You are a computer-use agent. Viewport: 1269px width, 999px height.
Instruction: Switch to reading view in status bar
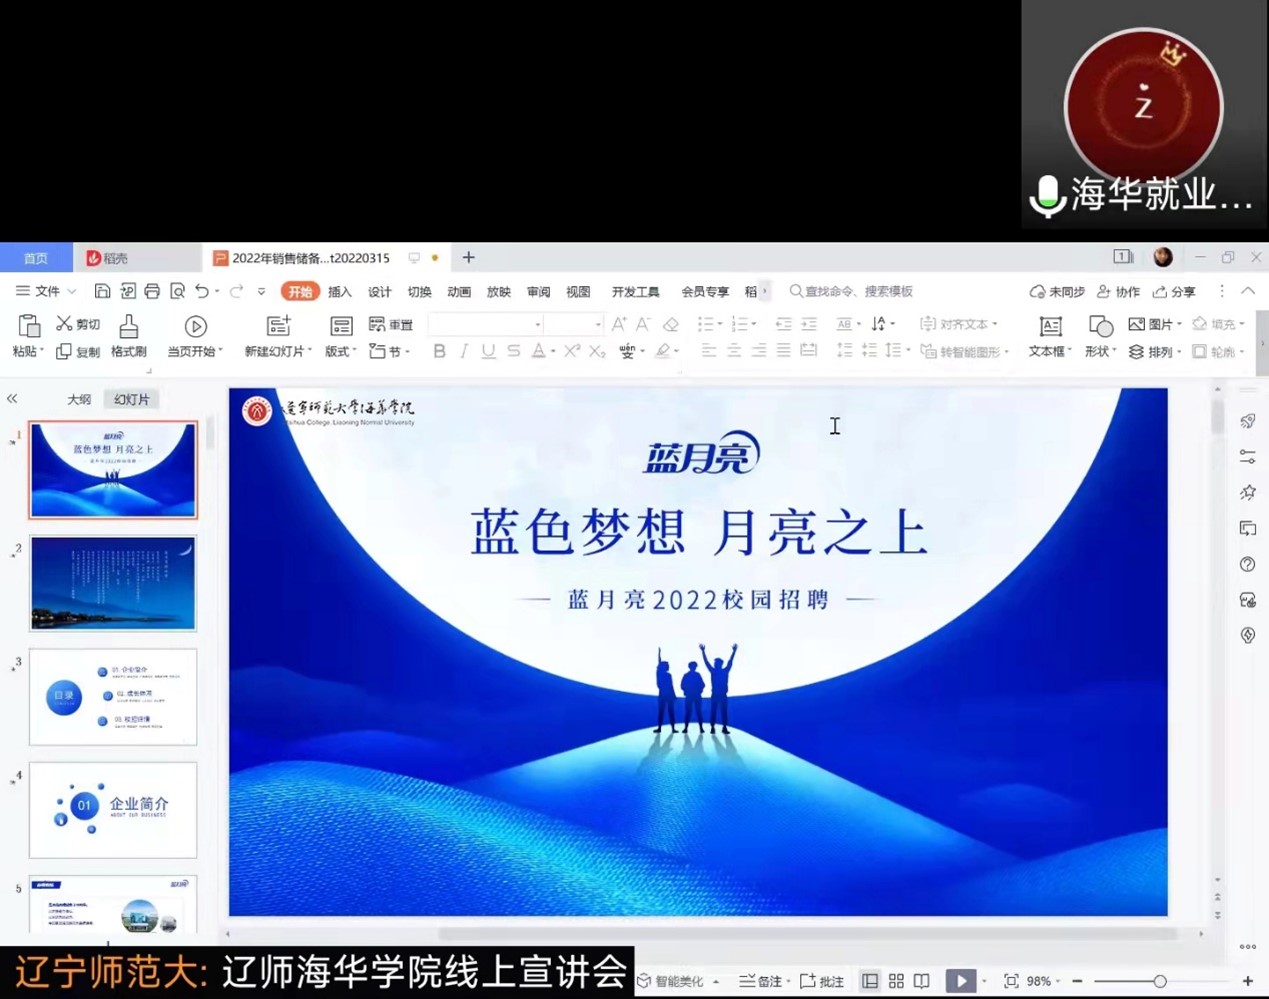tap(922, 981)
